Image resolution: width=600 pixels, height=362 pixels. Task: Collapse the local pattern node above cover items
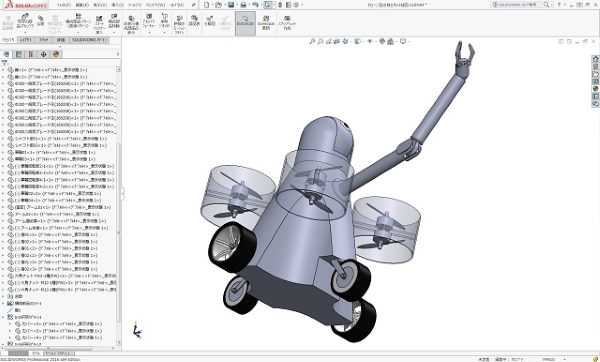point(3,317)
